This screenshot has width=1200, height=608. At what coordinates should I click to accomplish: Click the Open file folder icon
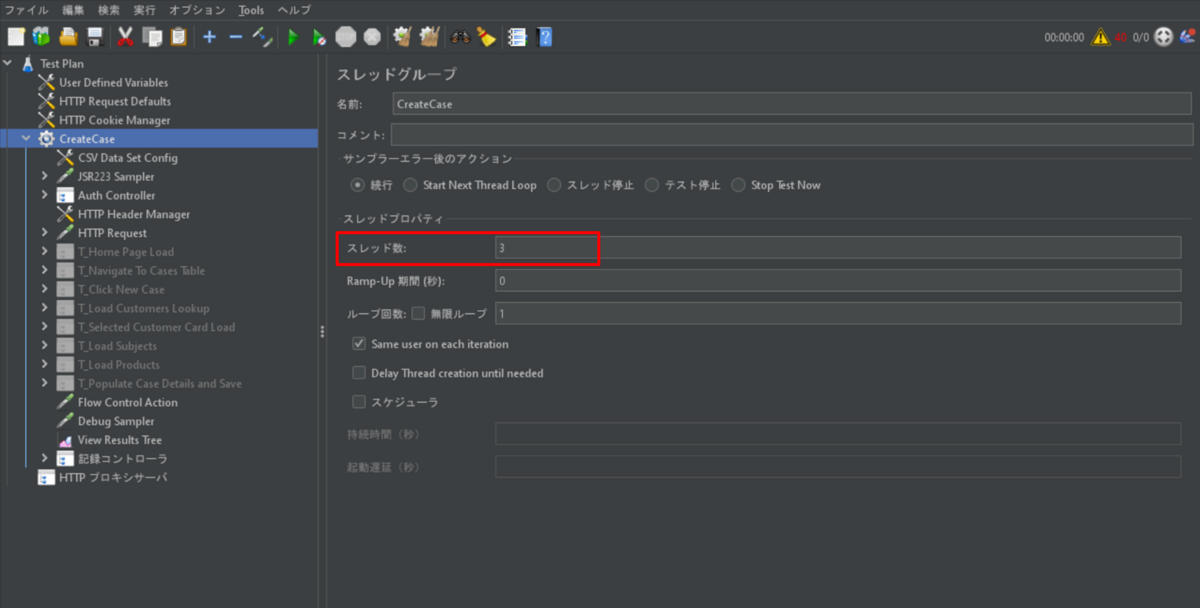point(68,37)
